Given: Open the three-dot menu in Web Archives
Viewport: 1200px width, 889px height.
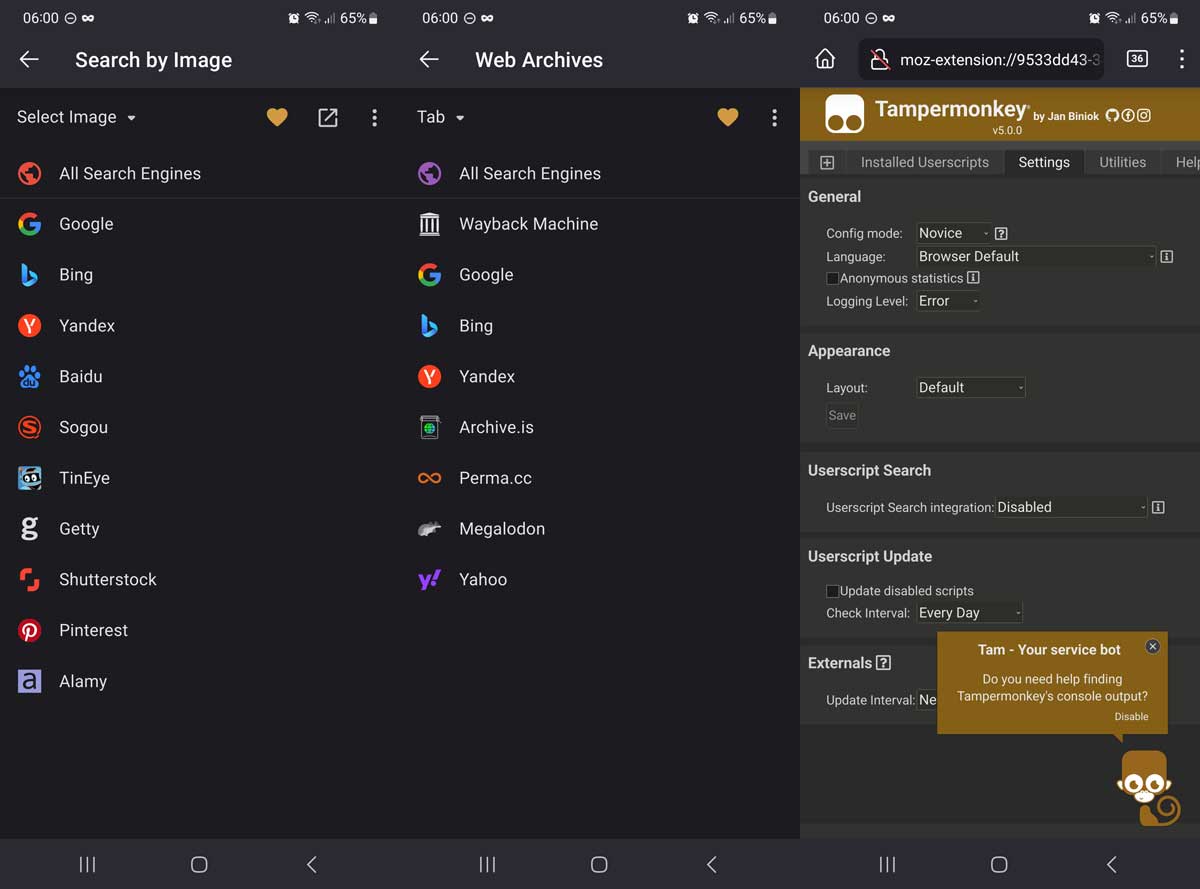Looking at the screenshot, I should [774, 118].
